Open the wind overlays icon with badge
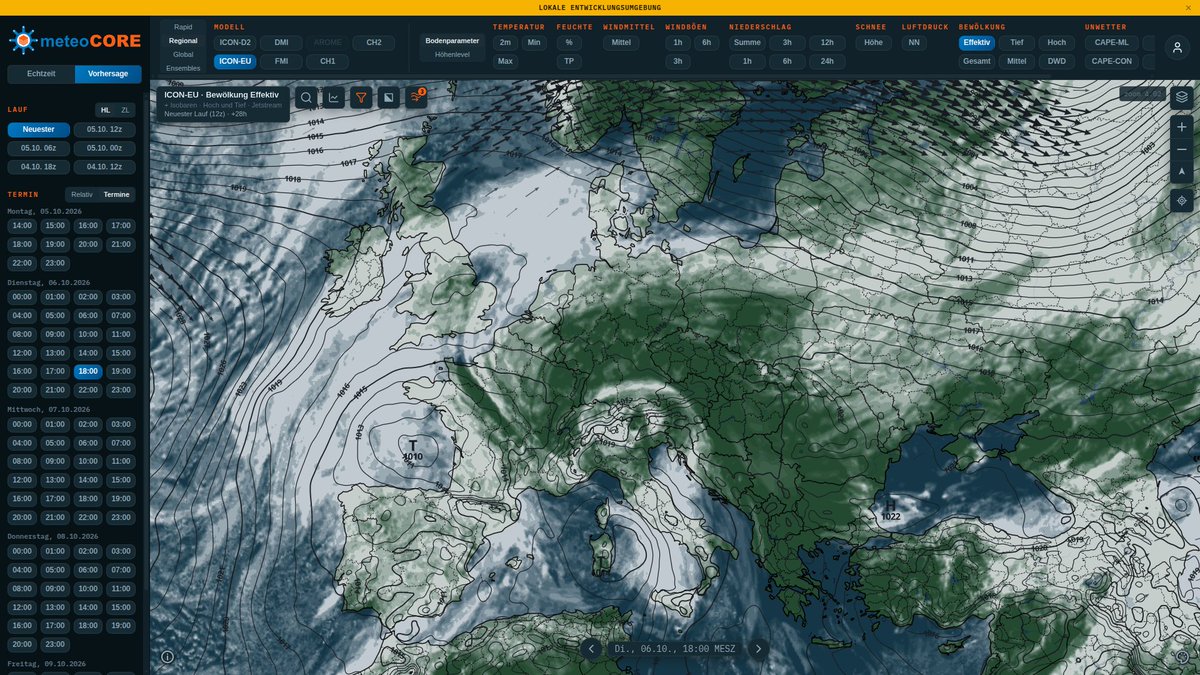1200x675 pixels. tap(415, 97)
